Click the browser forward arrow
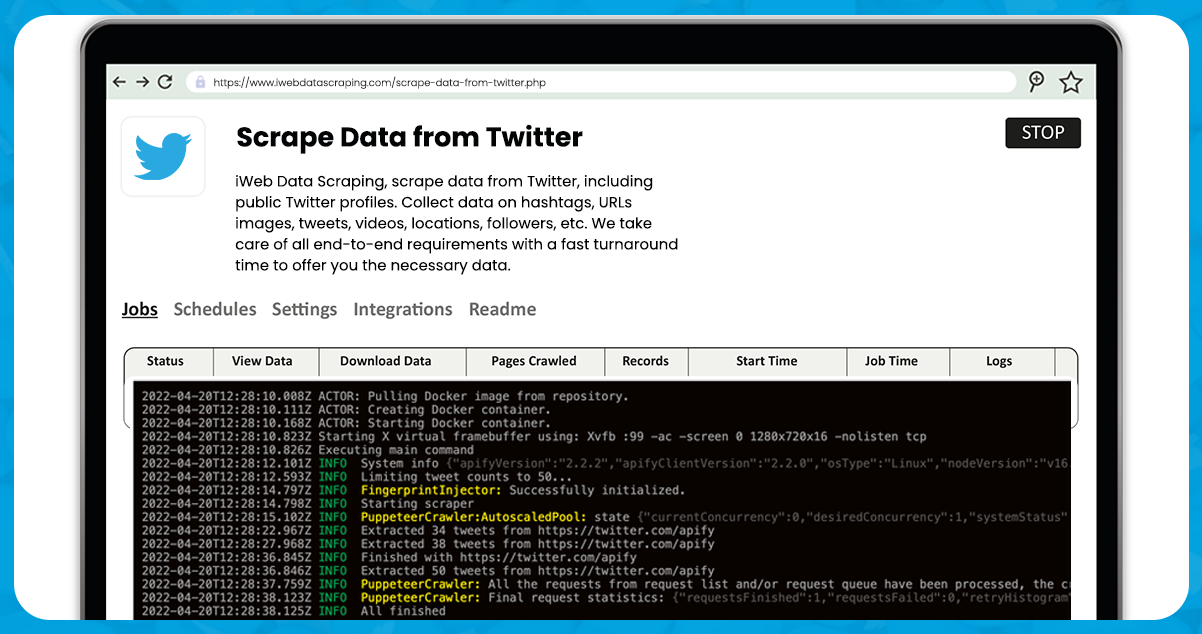Screen dimensions: 1202x634 click(142, 82)
